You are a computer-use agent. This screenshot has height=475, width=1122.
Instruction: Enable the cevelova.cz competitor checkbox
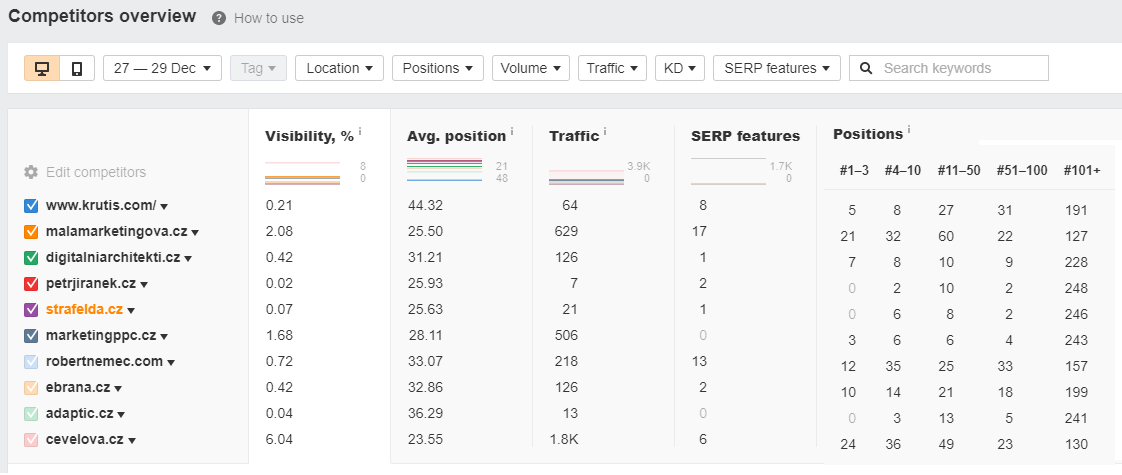click(x=31, y=440)
